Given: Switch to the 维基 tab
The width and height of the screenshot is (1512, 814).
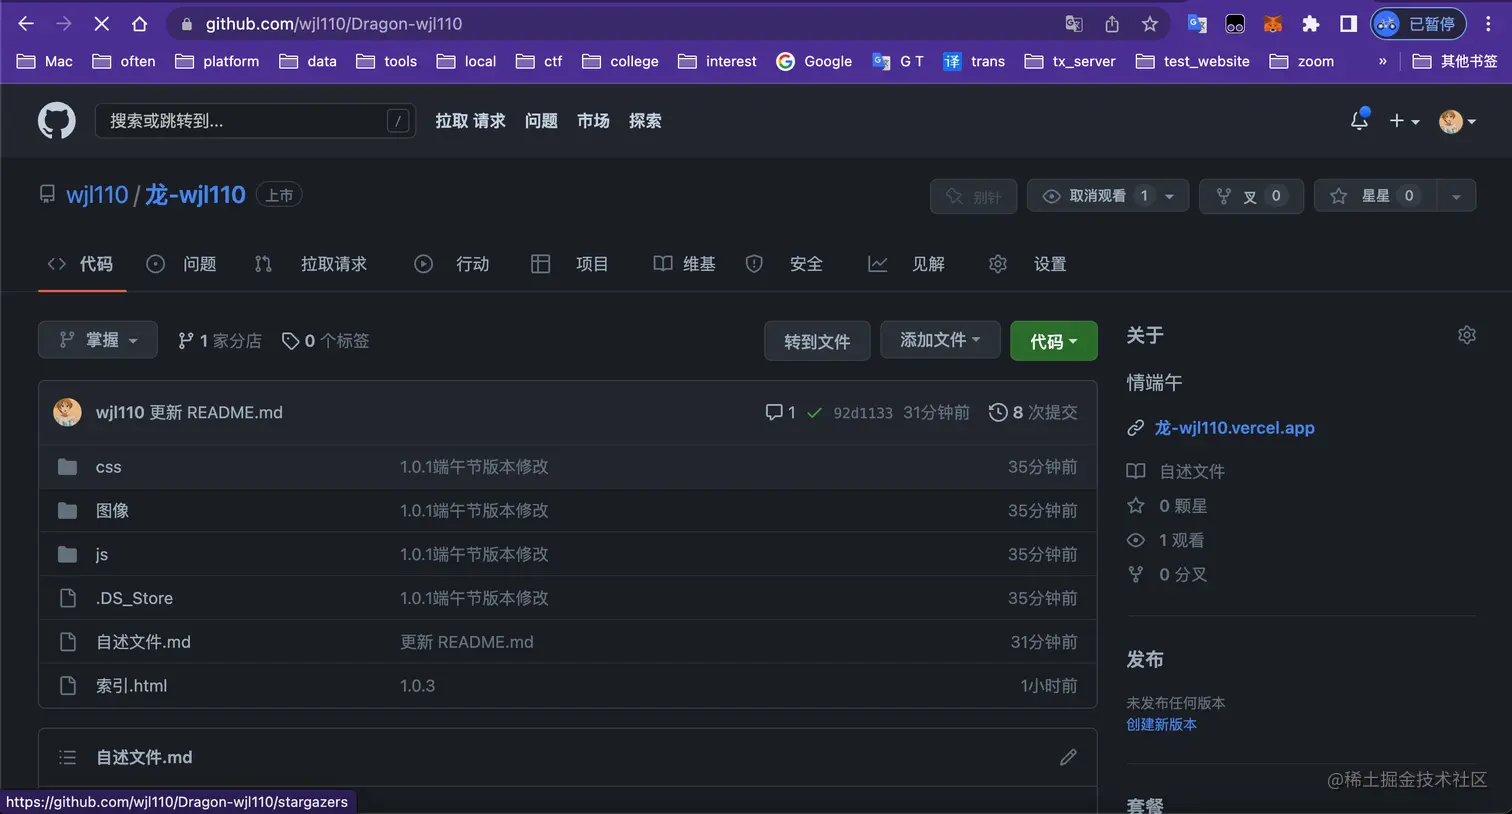Looking at the screenshot, I should click(685, 264).
